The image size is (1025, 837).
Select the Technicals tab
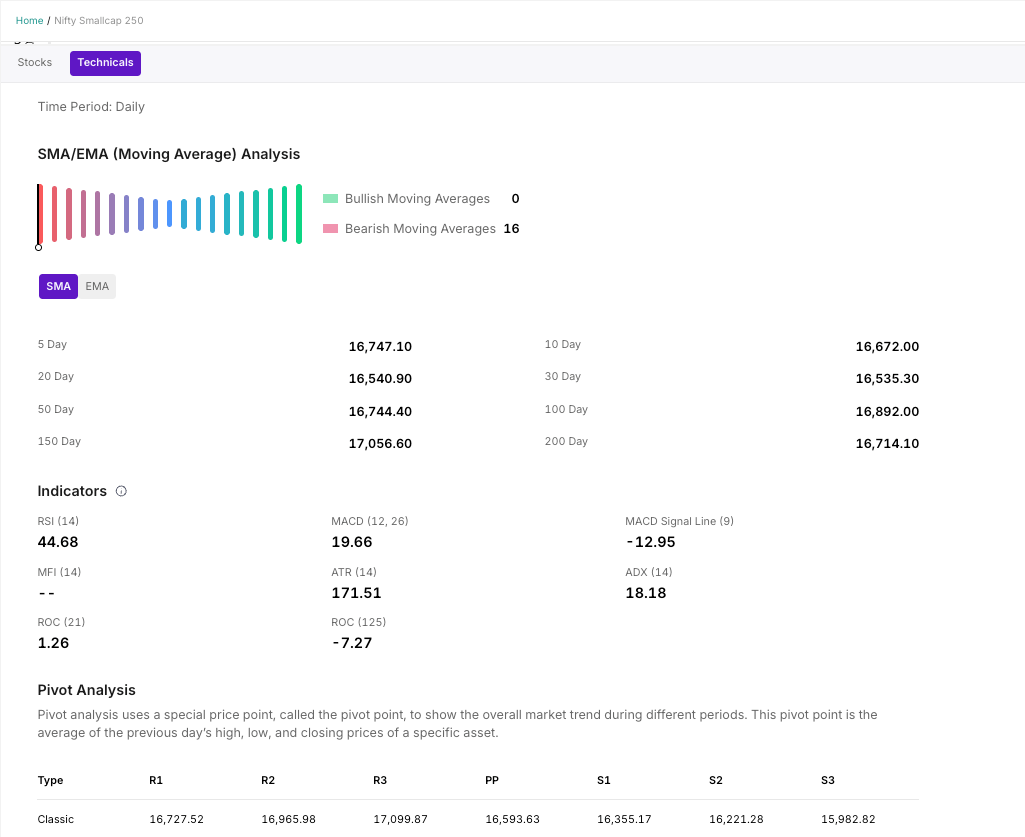point(105,63)
